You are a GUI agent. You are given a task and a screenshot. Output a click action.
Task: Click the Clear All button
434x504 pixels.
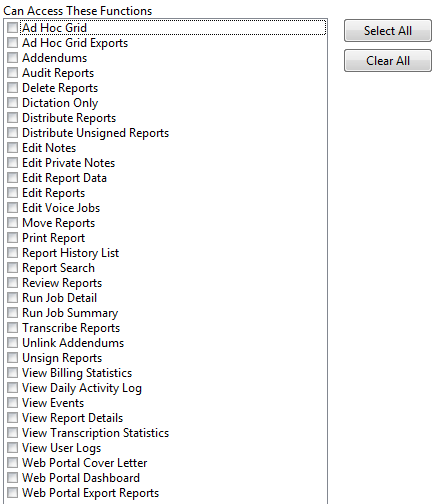pyautogui.click(x=388, y=61)
